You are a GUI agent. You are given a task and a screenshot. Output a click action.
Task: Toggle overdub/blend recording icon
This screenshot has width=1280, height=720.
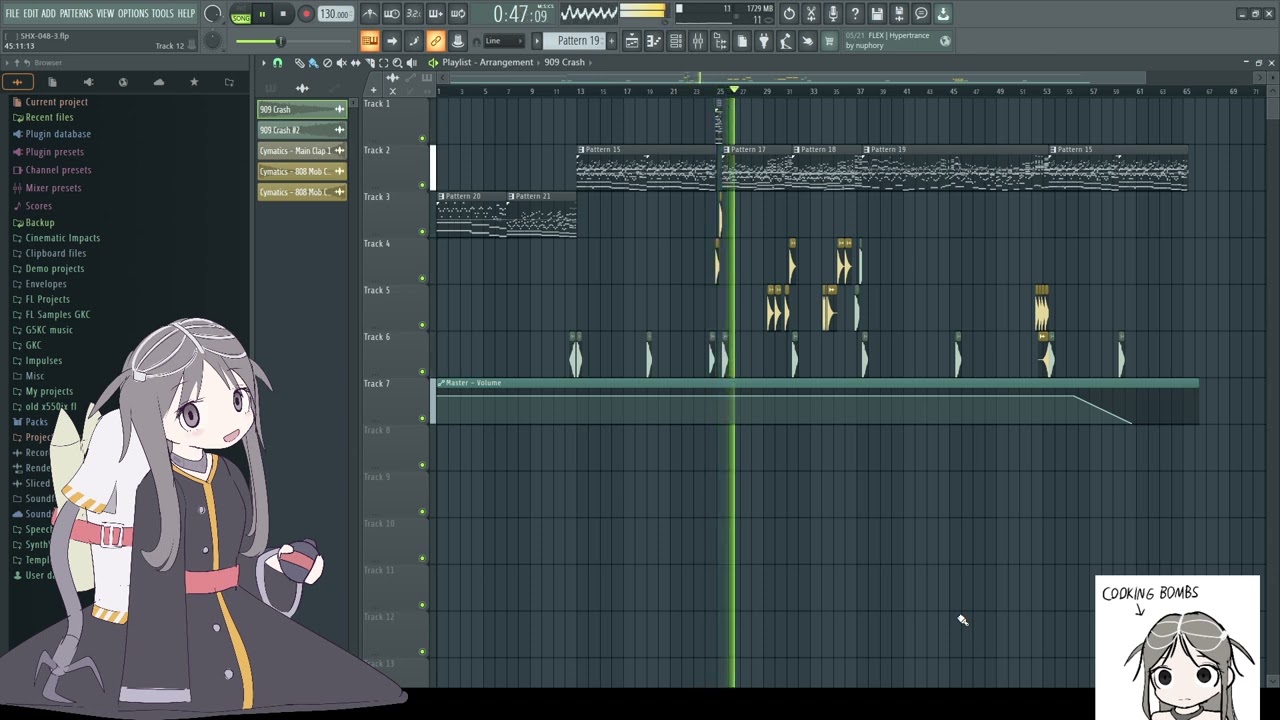pos(436,14)
